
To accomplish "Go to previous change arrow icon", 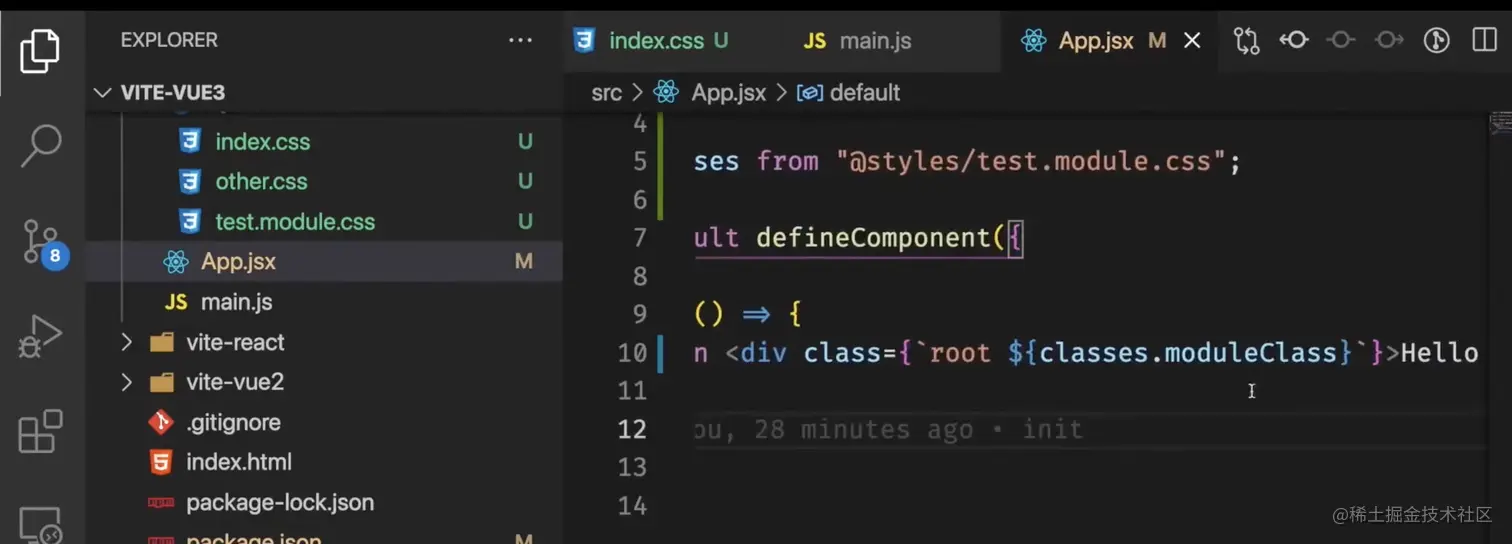I will [1294, 40].
